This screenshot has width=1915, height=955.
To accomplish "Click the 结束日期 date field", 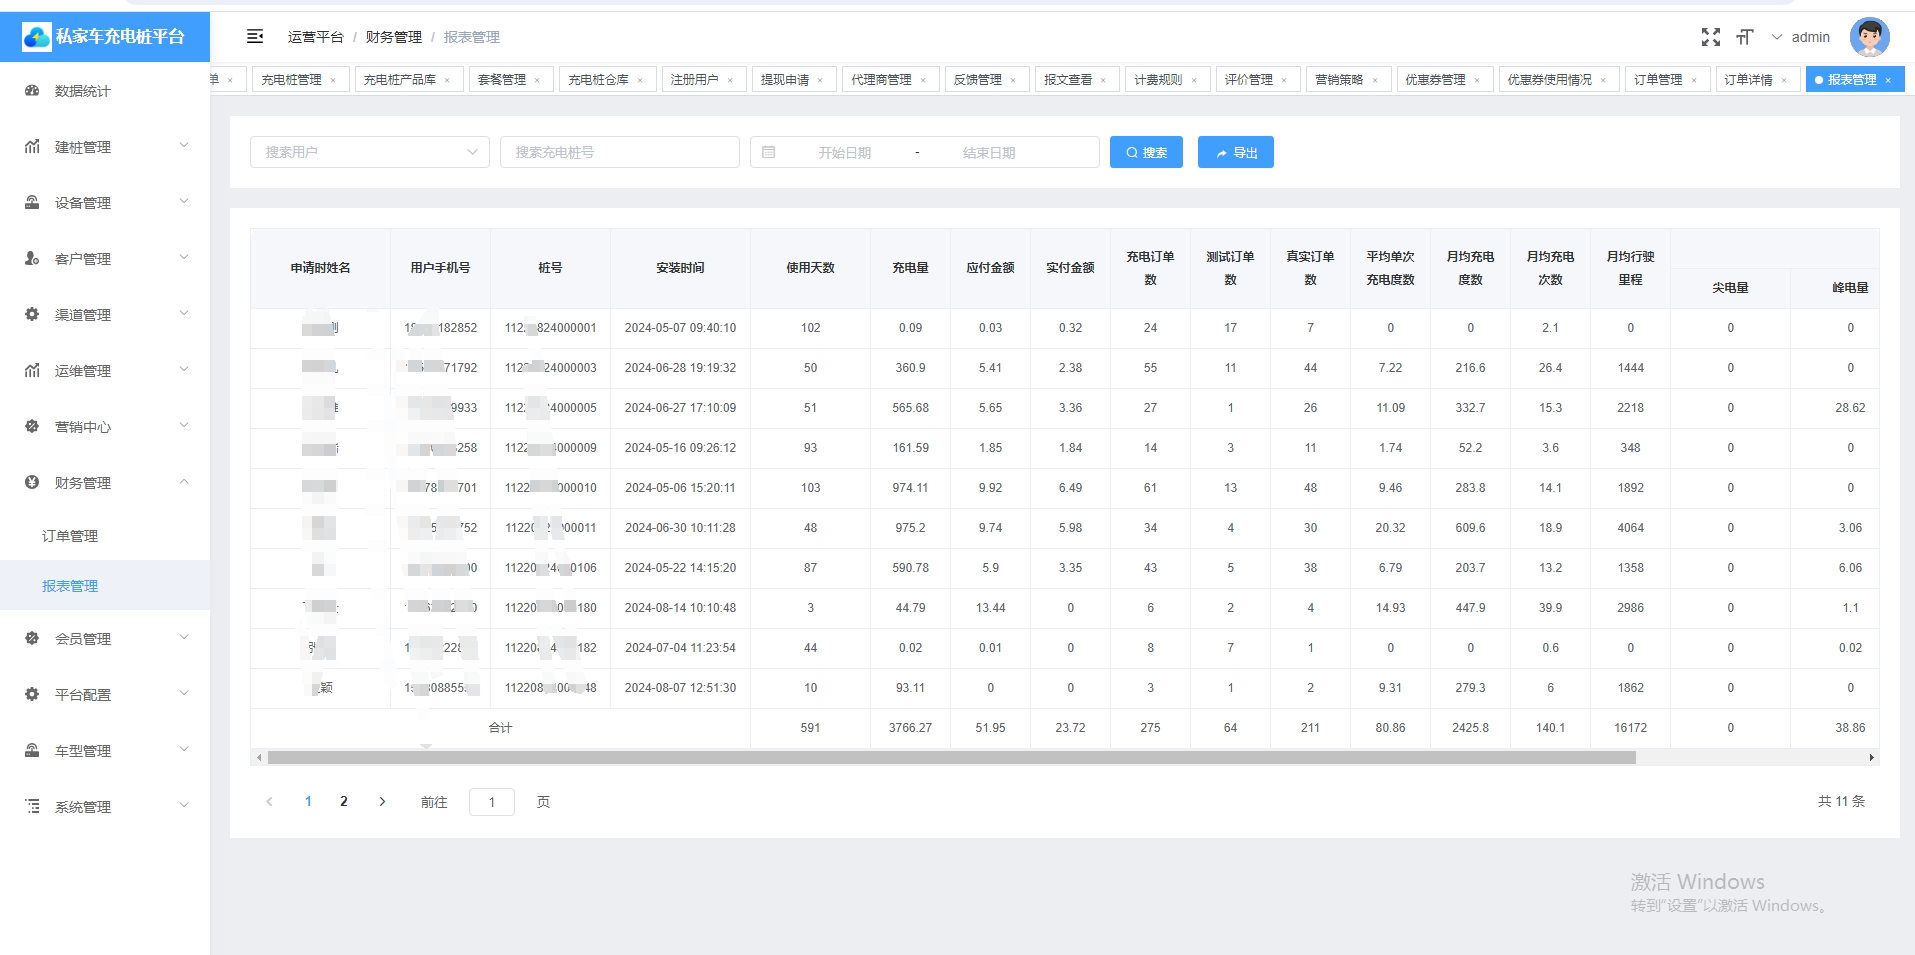I will point(989,152).
